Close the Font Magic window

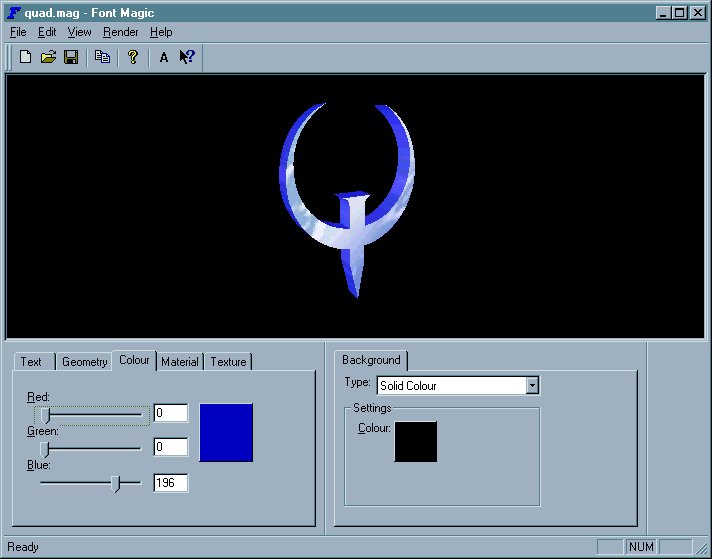(697, 13)
